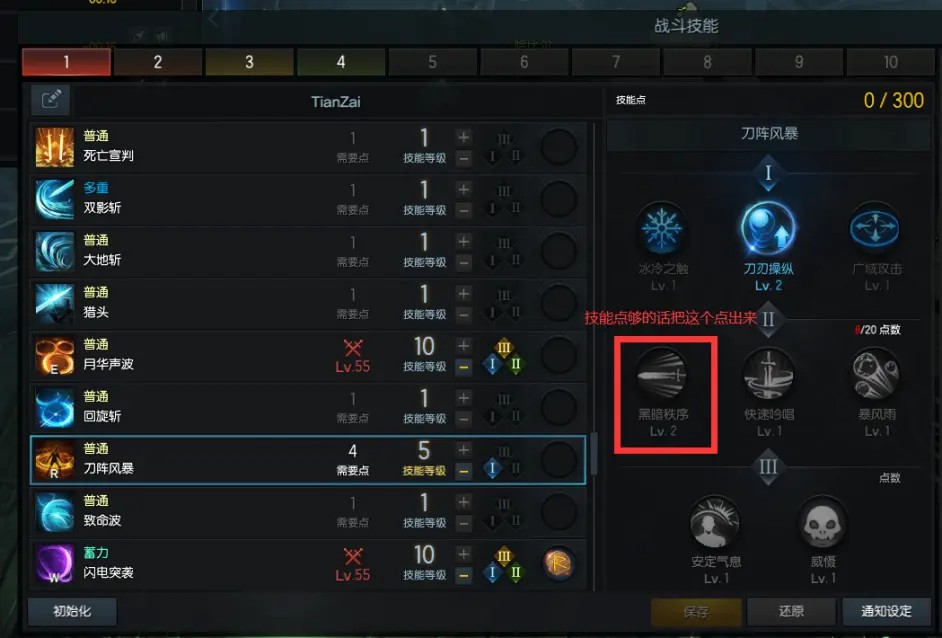Switch to skill preset tab 4
The image size is (942, 638).
[x=341, y=62]
